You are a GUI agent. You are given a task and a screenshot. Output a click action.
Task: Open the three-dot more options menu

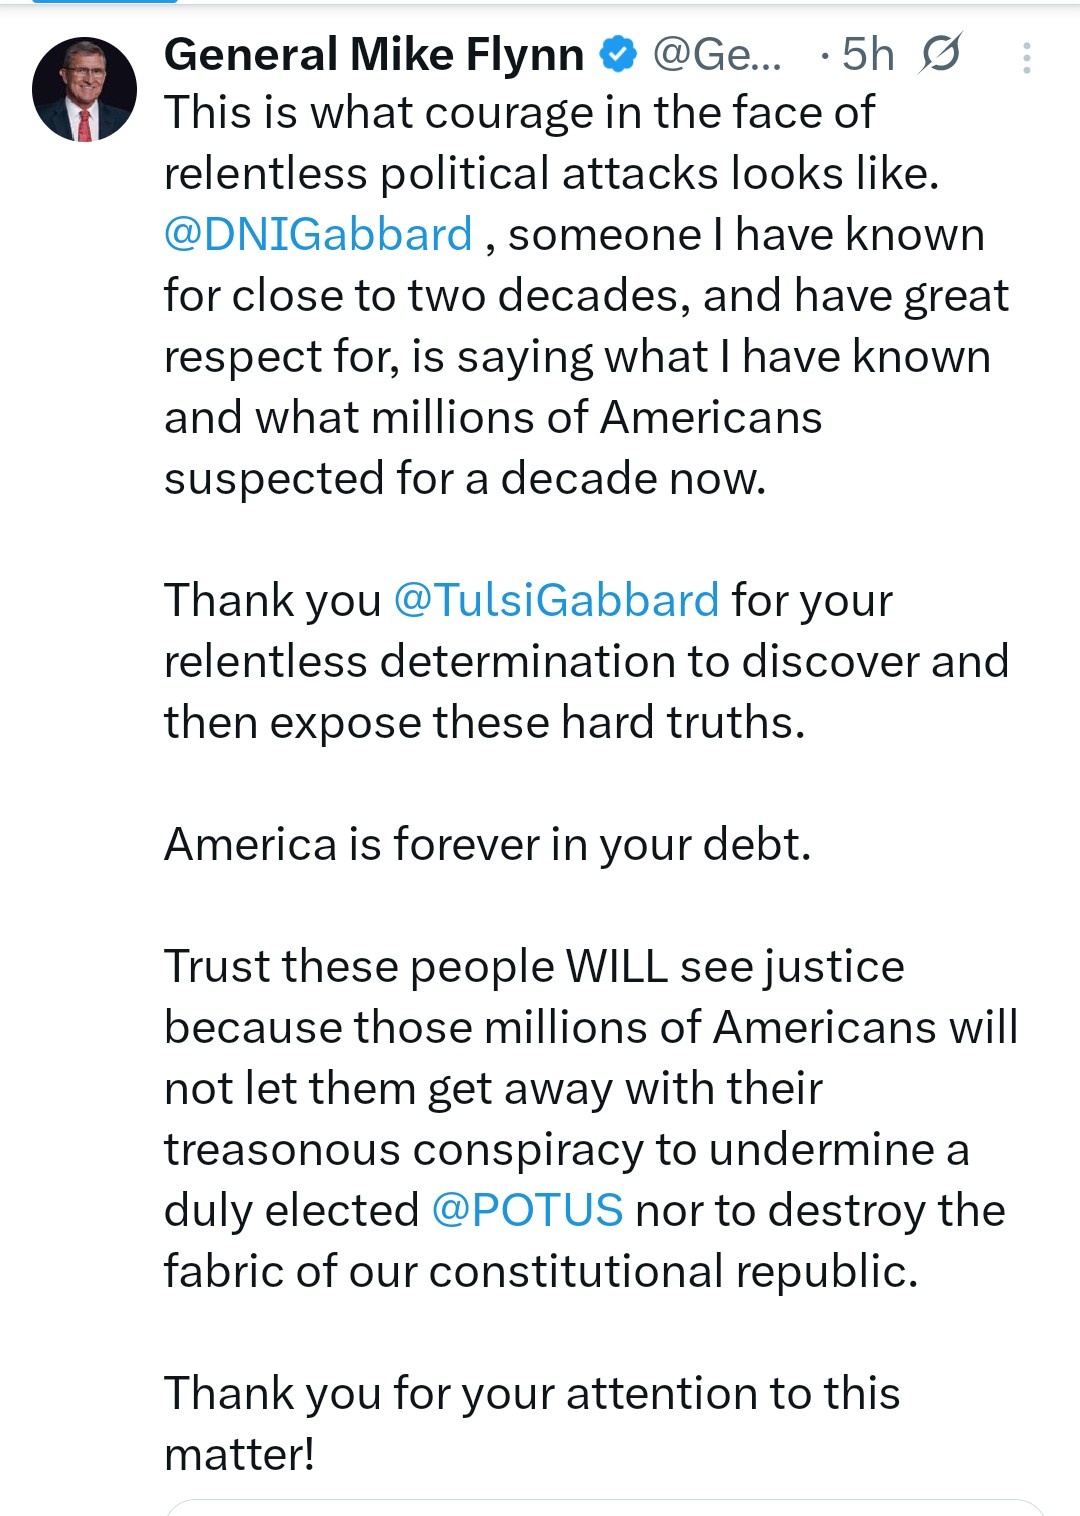1026,58
